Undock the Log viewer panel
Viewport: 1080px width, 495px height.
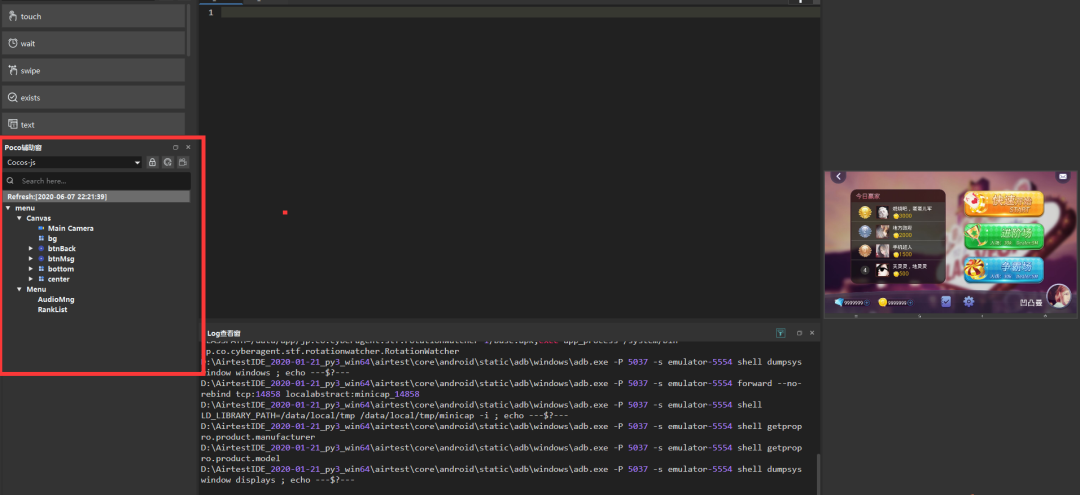pyautogui.click(x=800, y=333)
